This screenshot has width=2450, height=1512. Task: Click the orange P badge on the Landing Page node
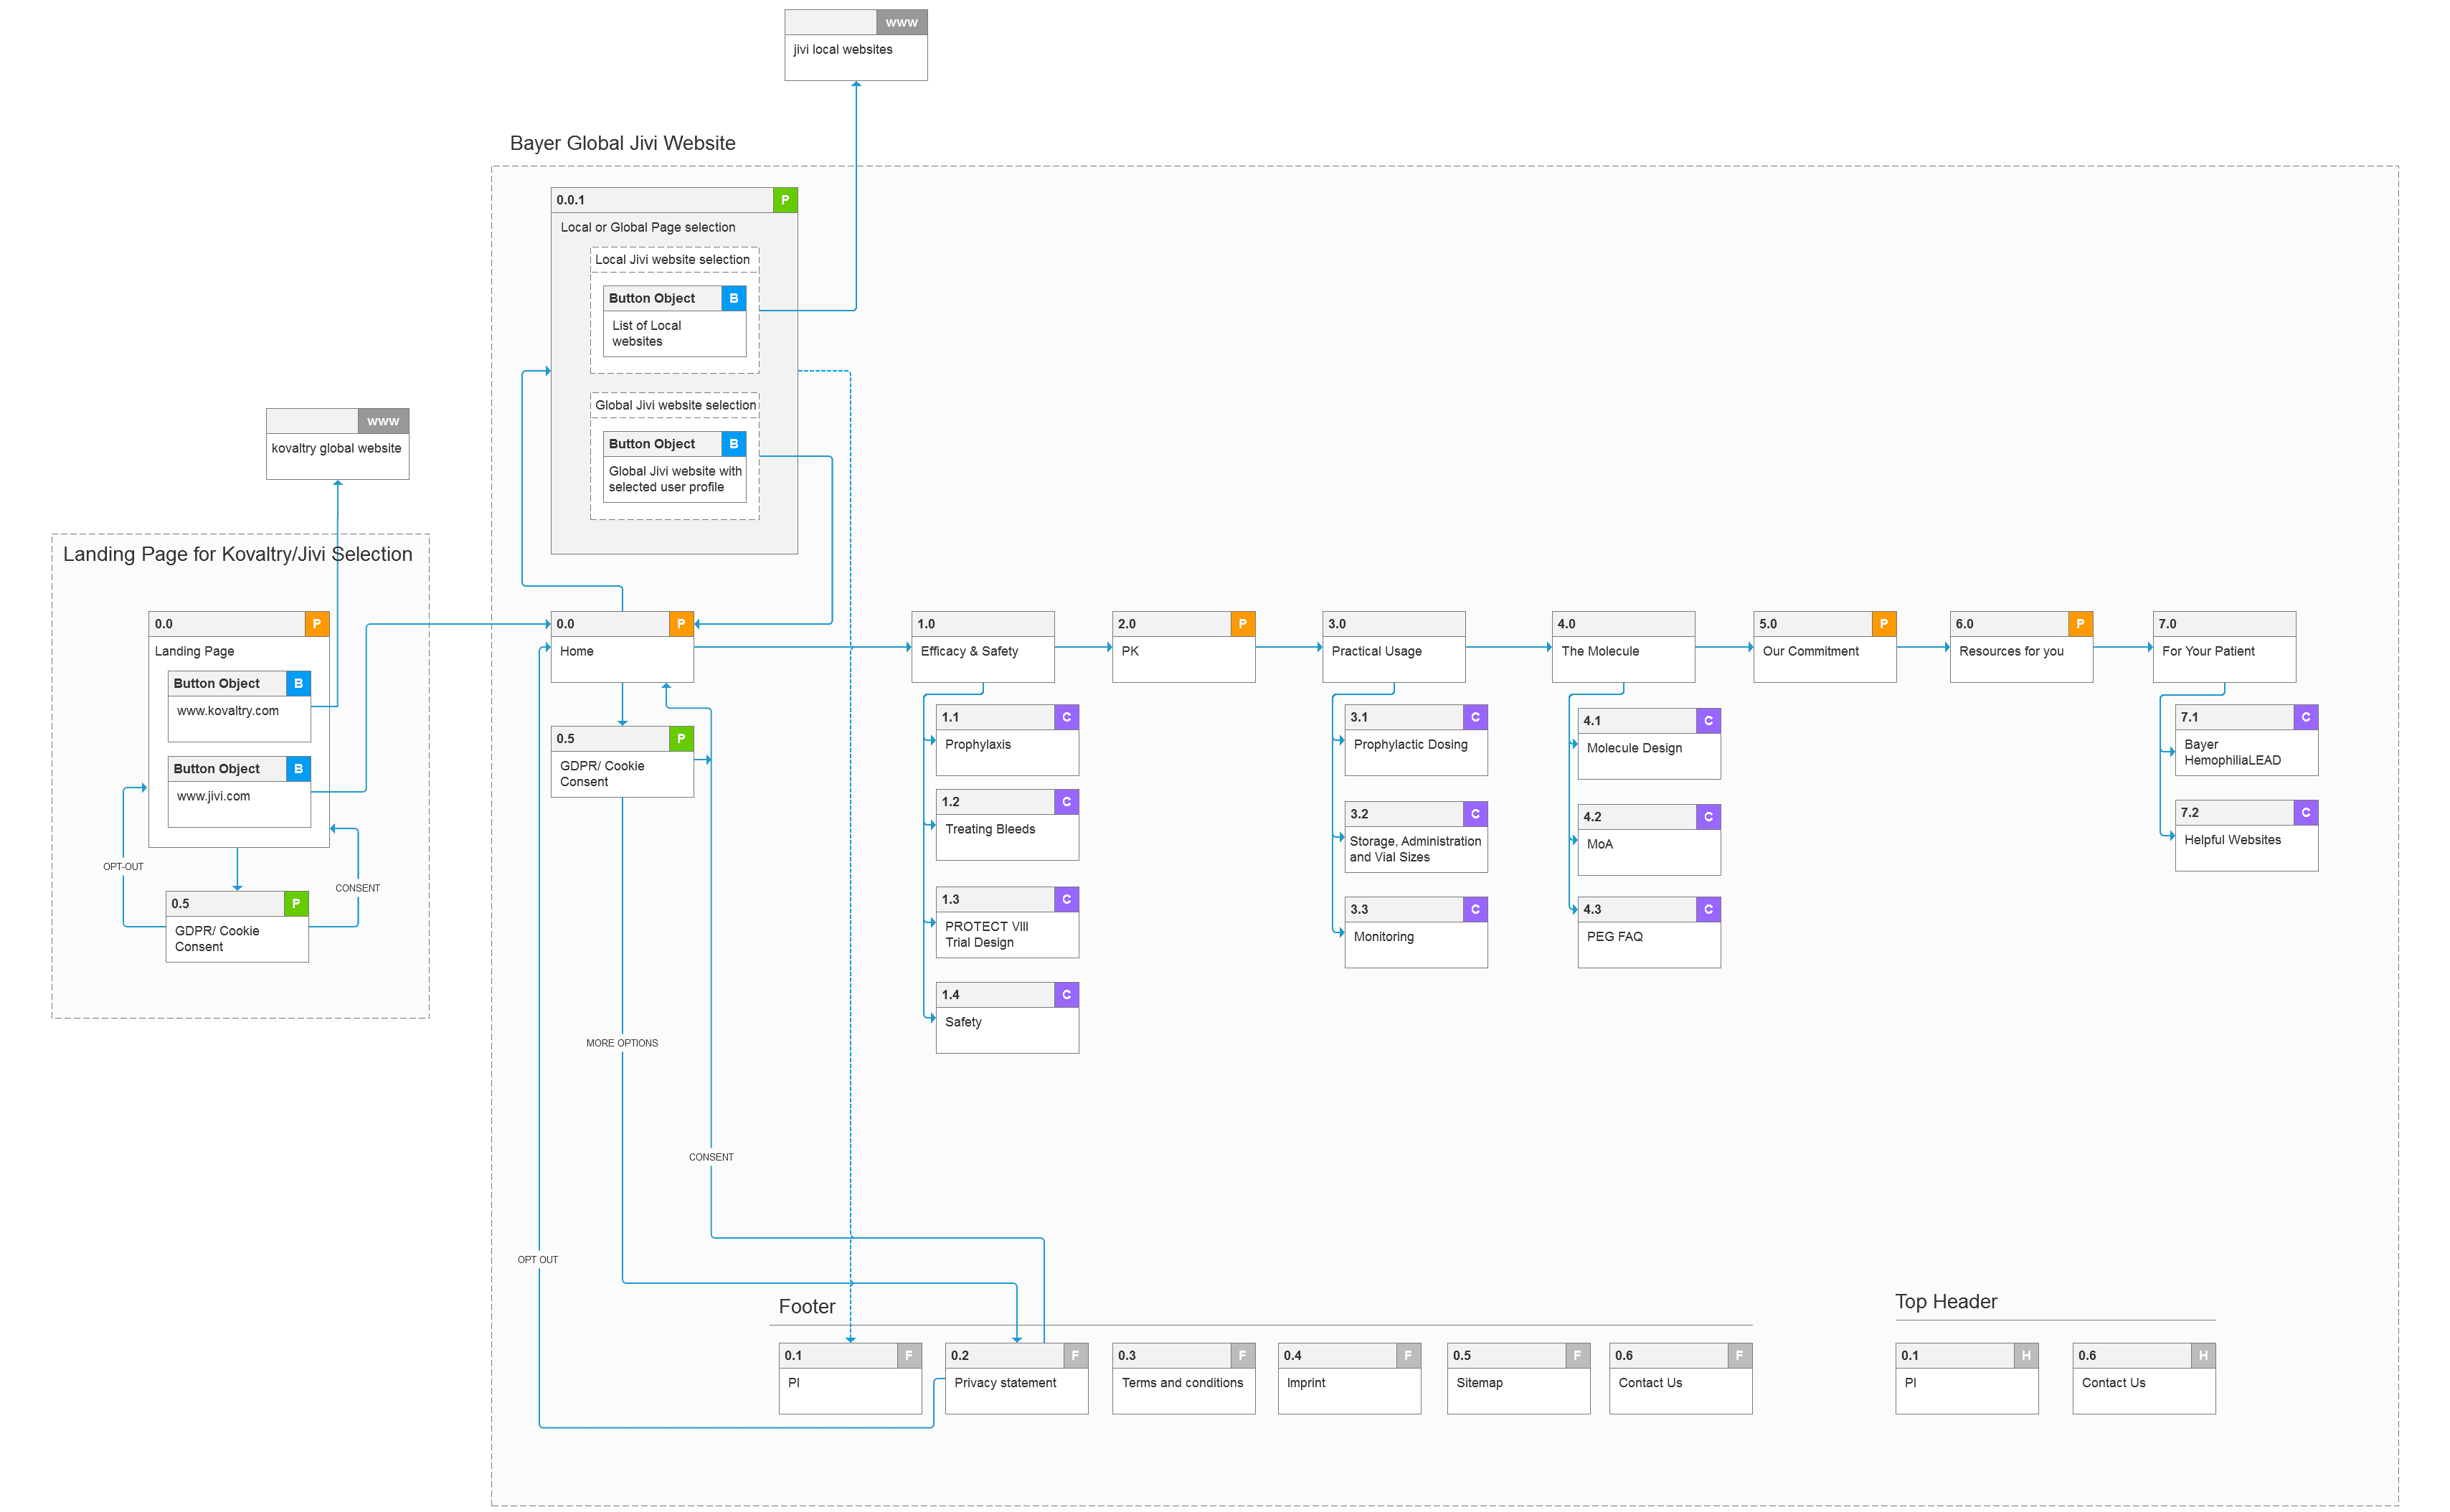[x=317, y=624]
